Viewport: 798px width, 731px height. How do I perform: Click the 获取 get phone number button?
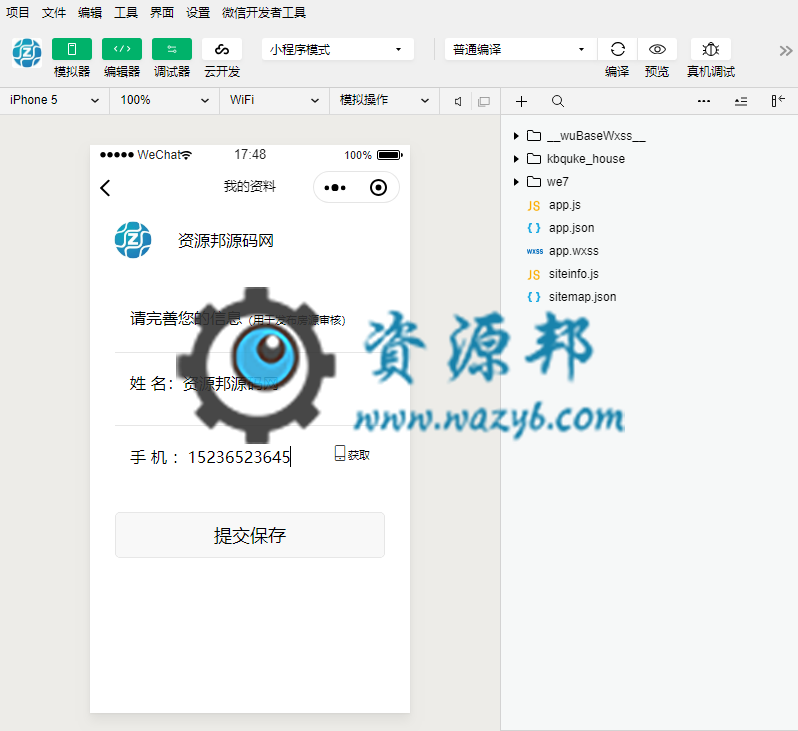pyautogui.click(x=352, y=454)
